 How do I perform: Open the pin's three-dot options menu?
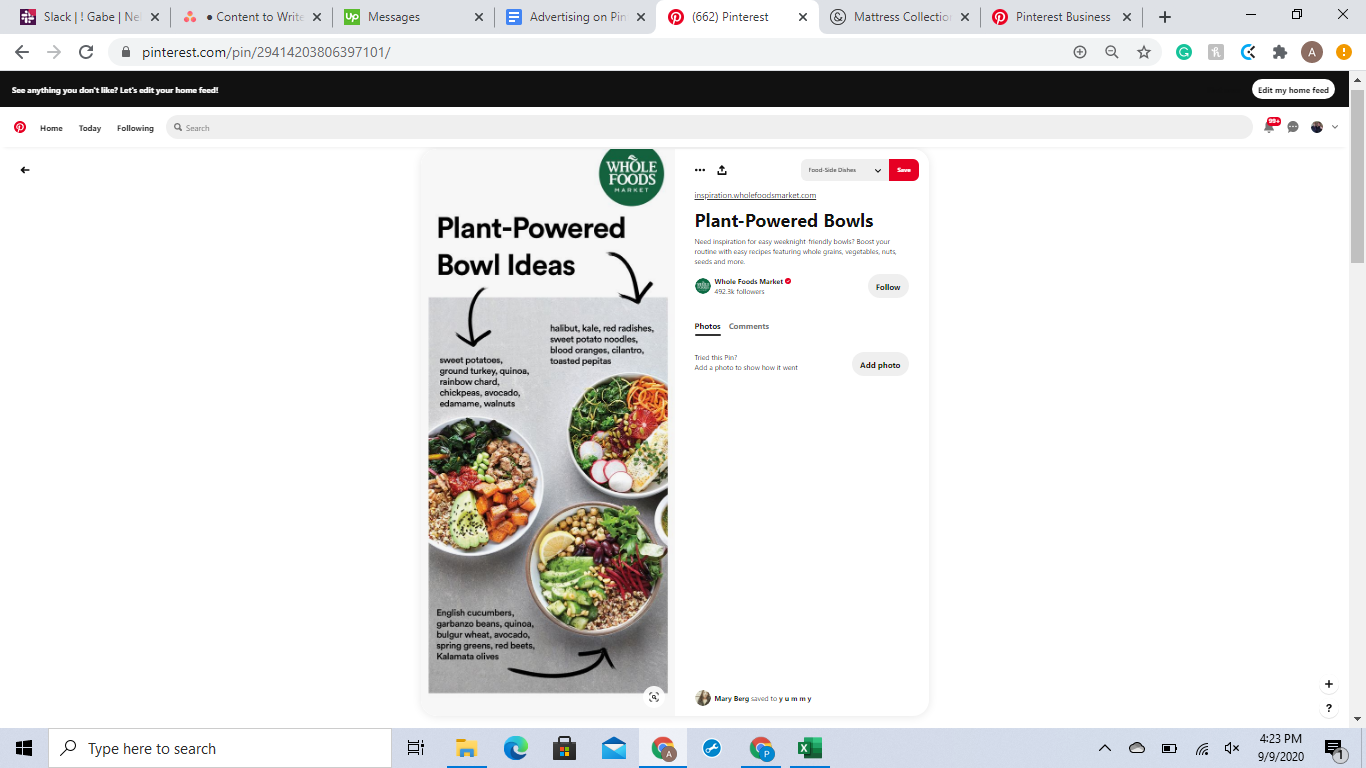(x=700, y=170)
